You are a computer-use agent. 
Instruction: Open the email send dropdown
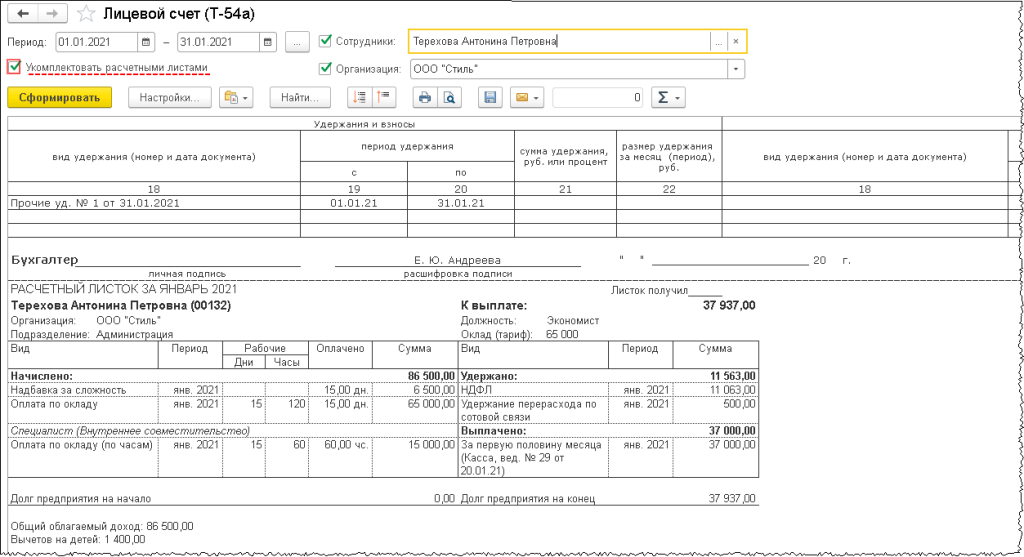526,97
